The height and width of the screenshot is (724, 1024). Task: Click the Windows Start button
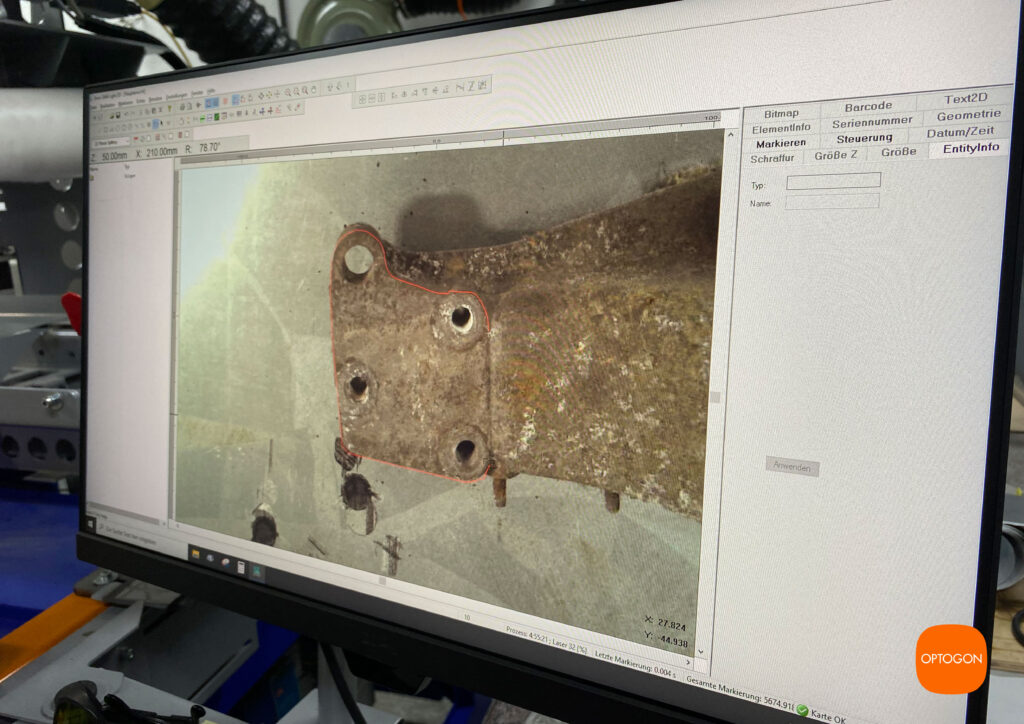coord(91,522)
